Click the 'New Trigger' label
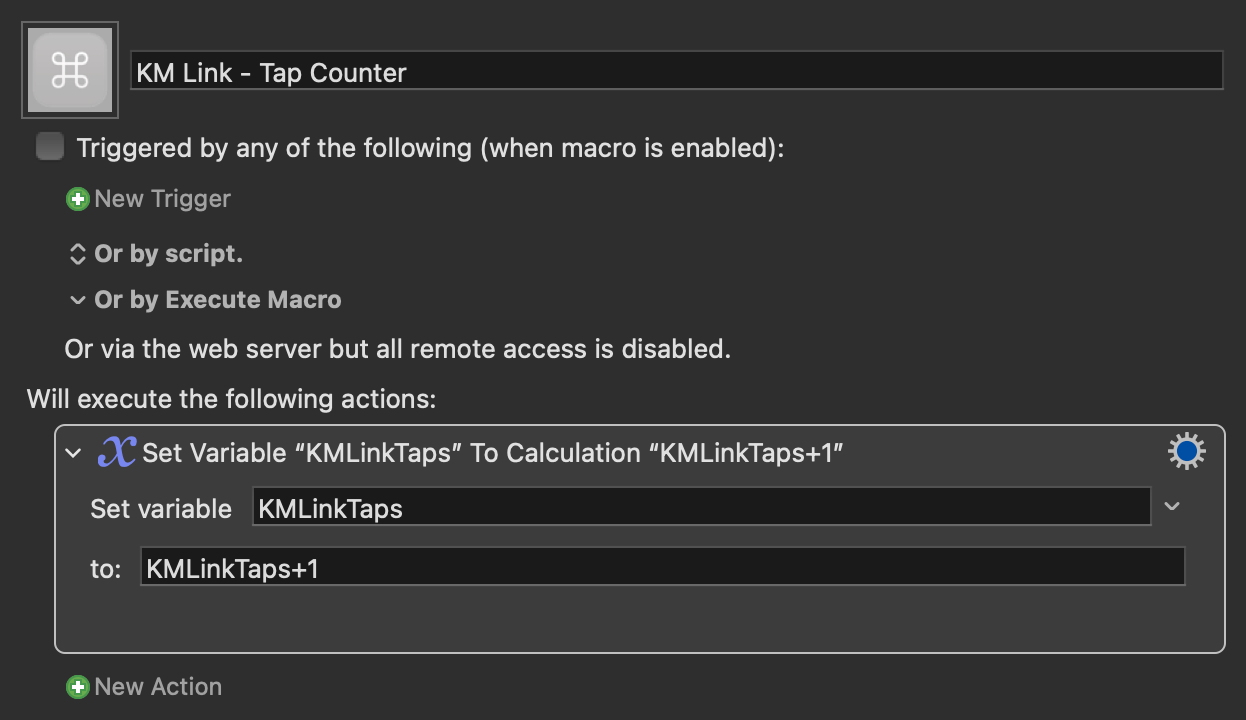 (x=163, y=199)
